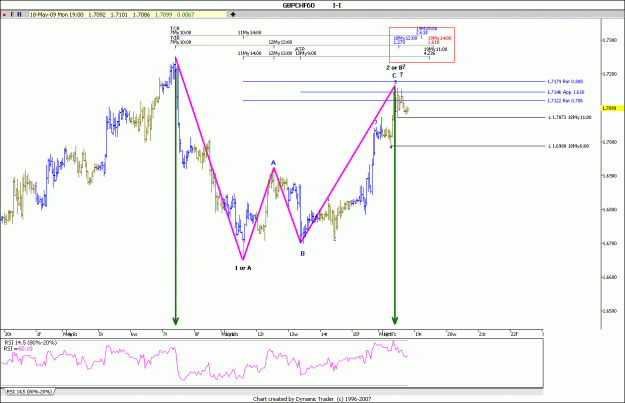This screenshot has width=625, height=403.
Task: Click the blue wave label B
Action: pos(303,254)
